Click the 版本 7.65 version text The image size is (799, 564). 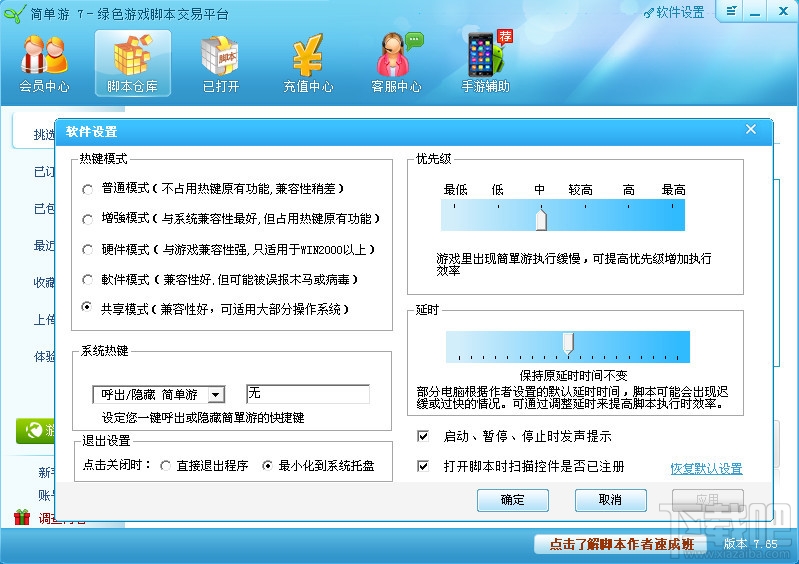751,544
